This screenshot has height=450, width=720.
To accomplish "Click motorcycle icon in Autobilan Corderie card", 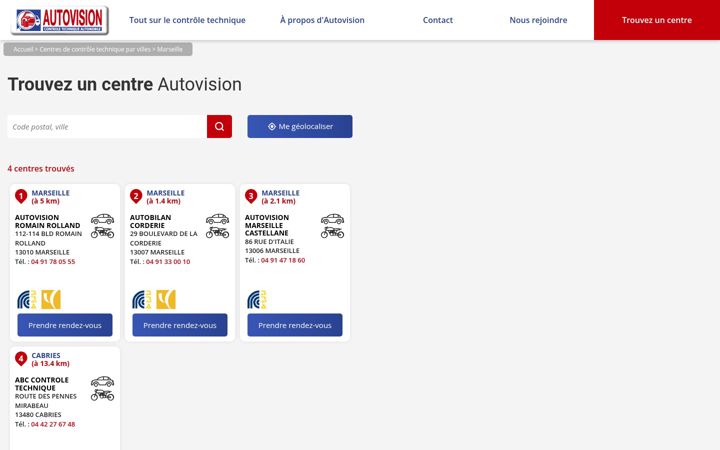I will click(217, 232).
